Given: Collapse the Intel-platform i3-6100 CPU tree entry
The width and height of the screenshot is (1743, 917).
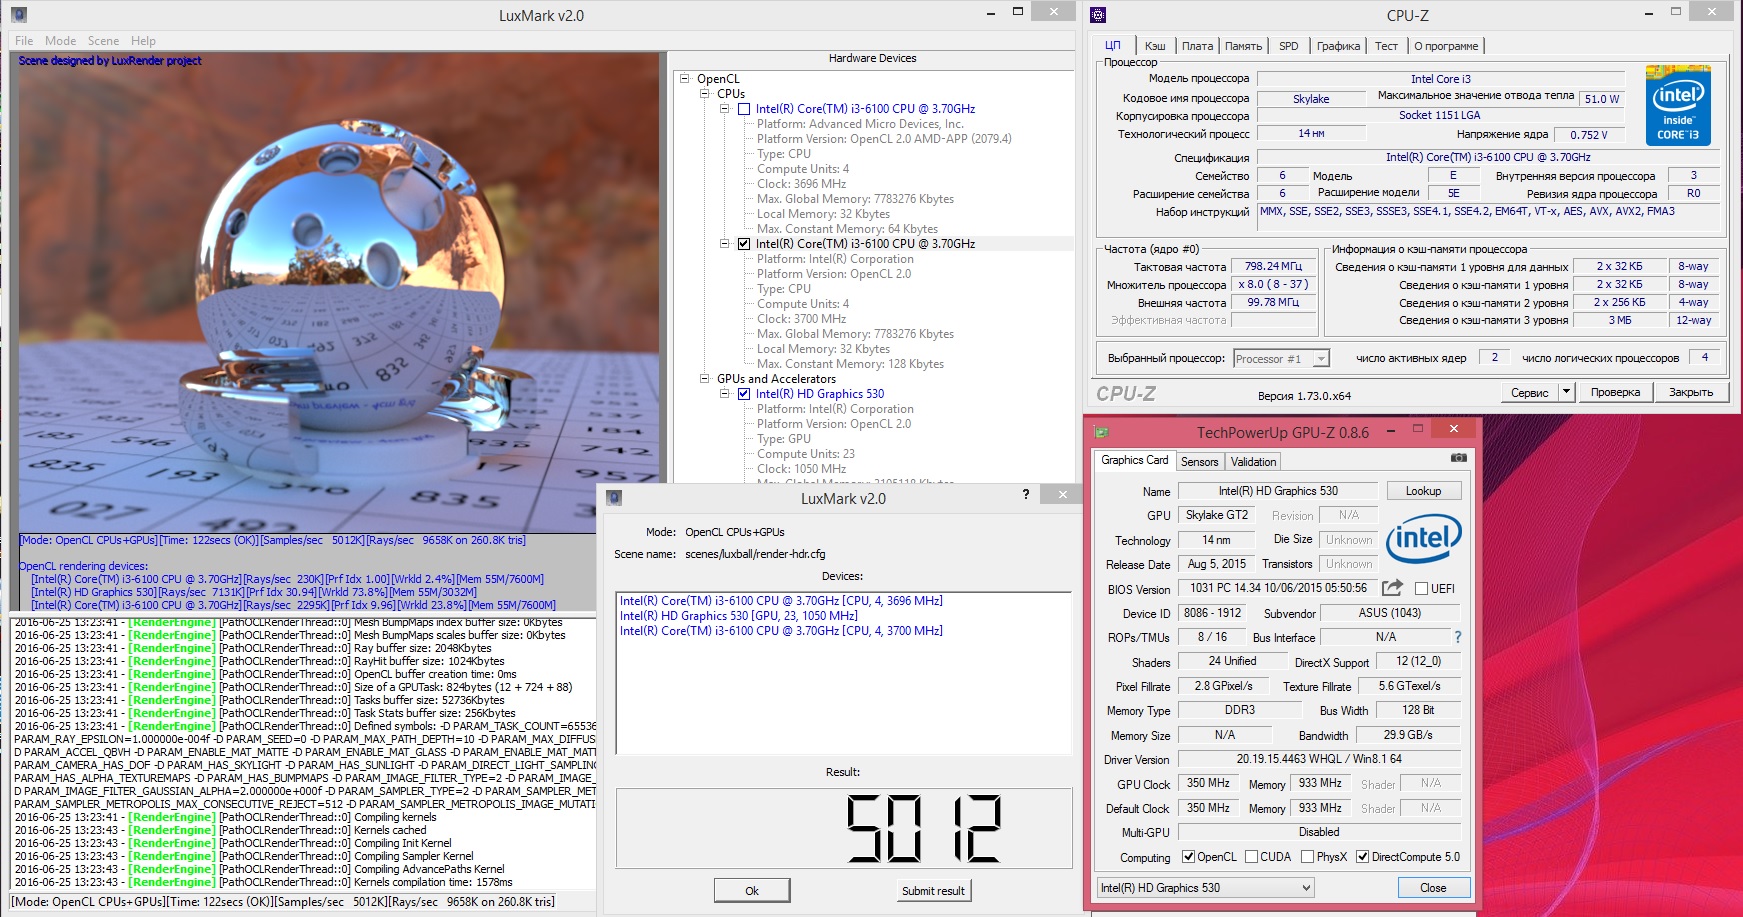Looking at the screenshot, I should pyautogui.click(x=725, y=244).
